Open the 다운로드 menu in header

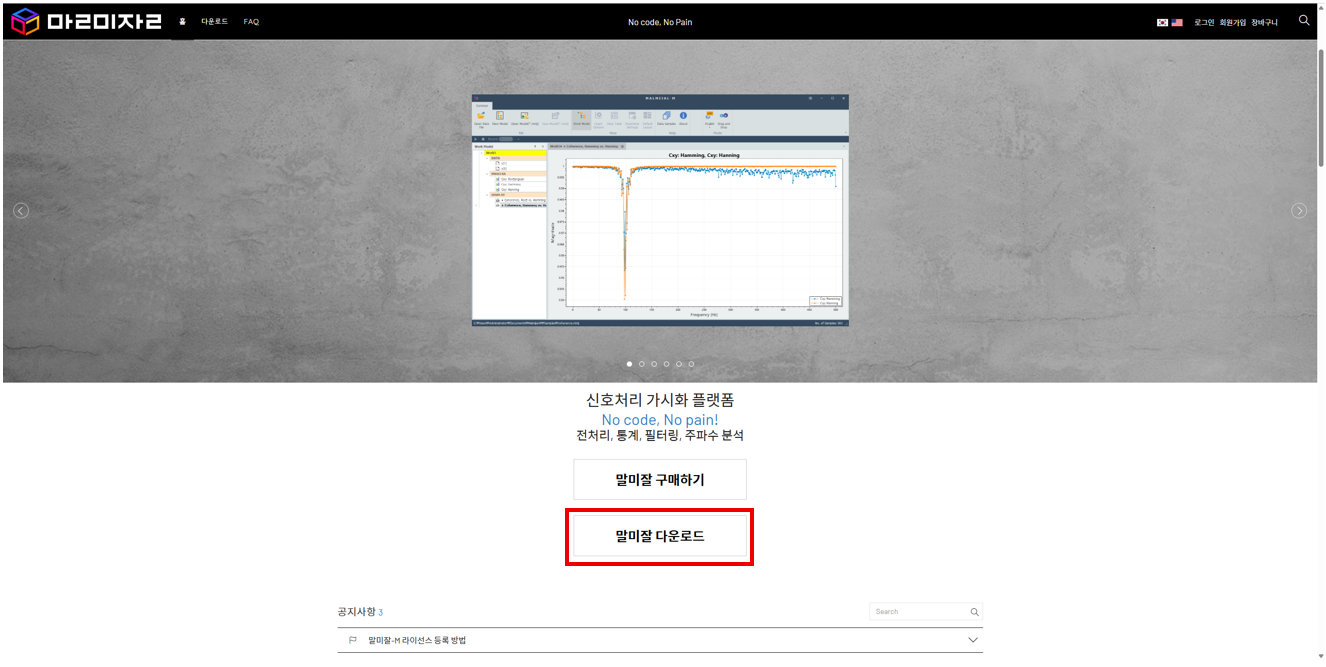point(214,21)
